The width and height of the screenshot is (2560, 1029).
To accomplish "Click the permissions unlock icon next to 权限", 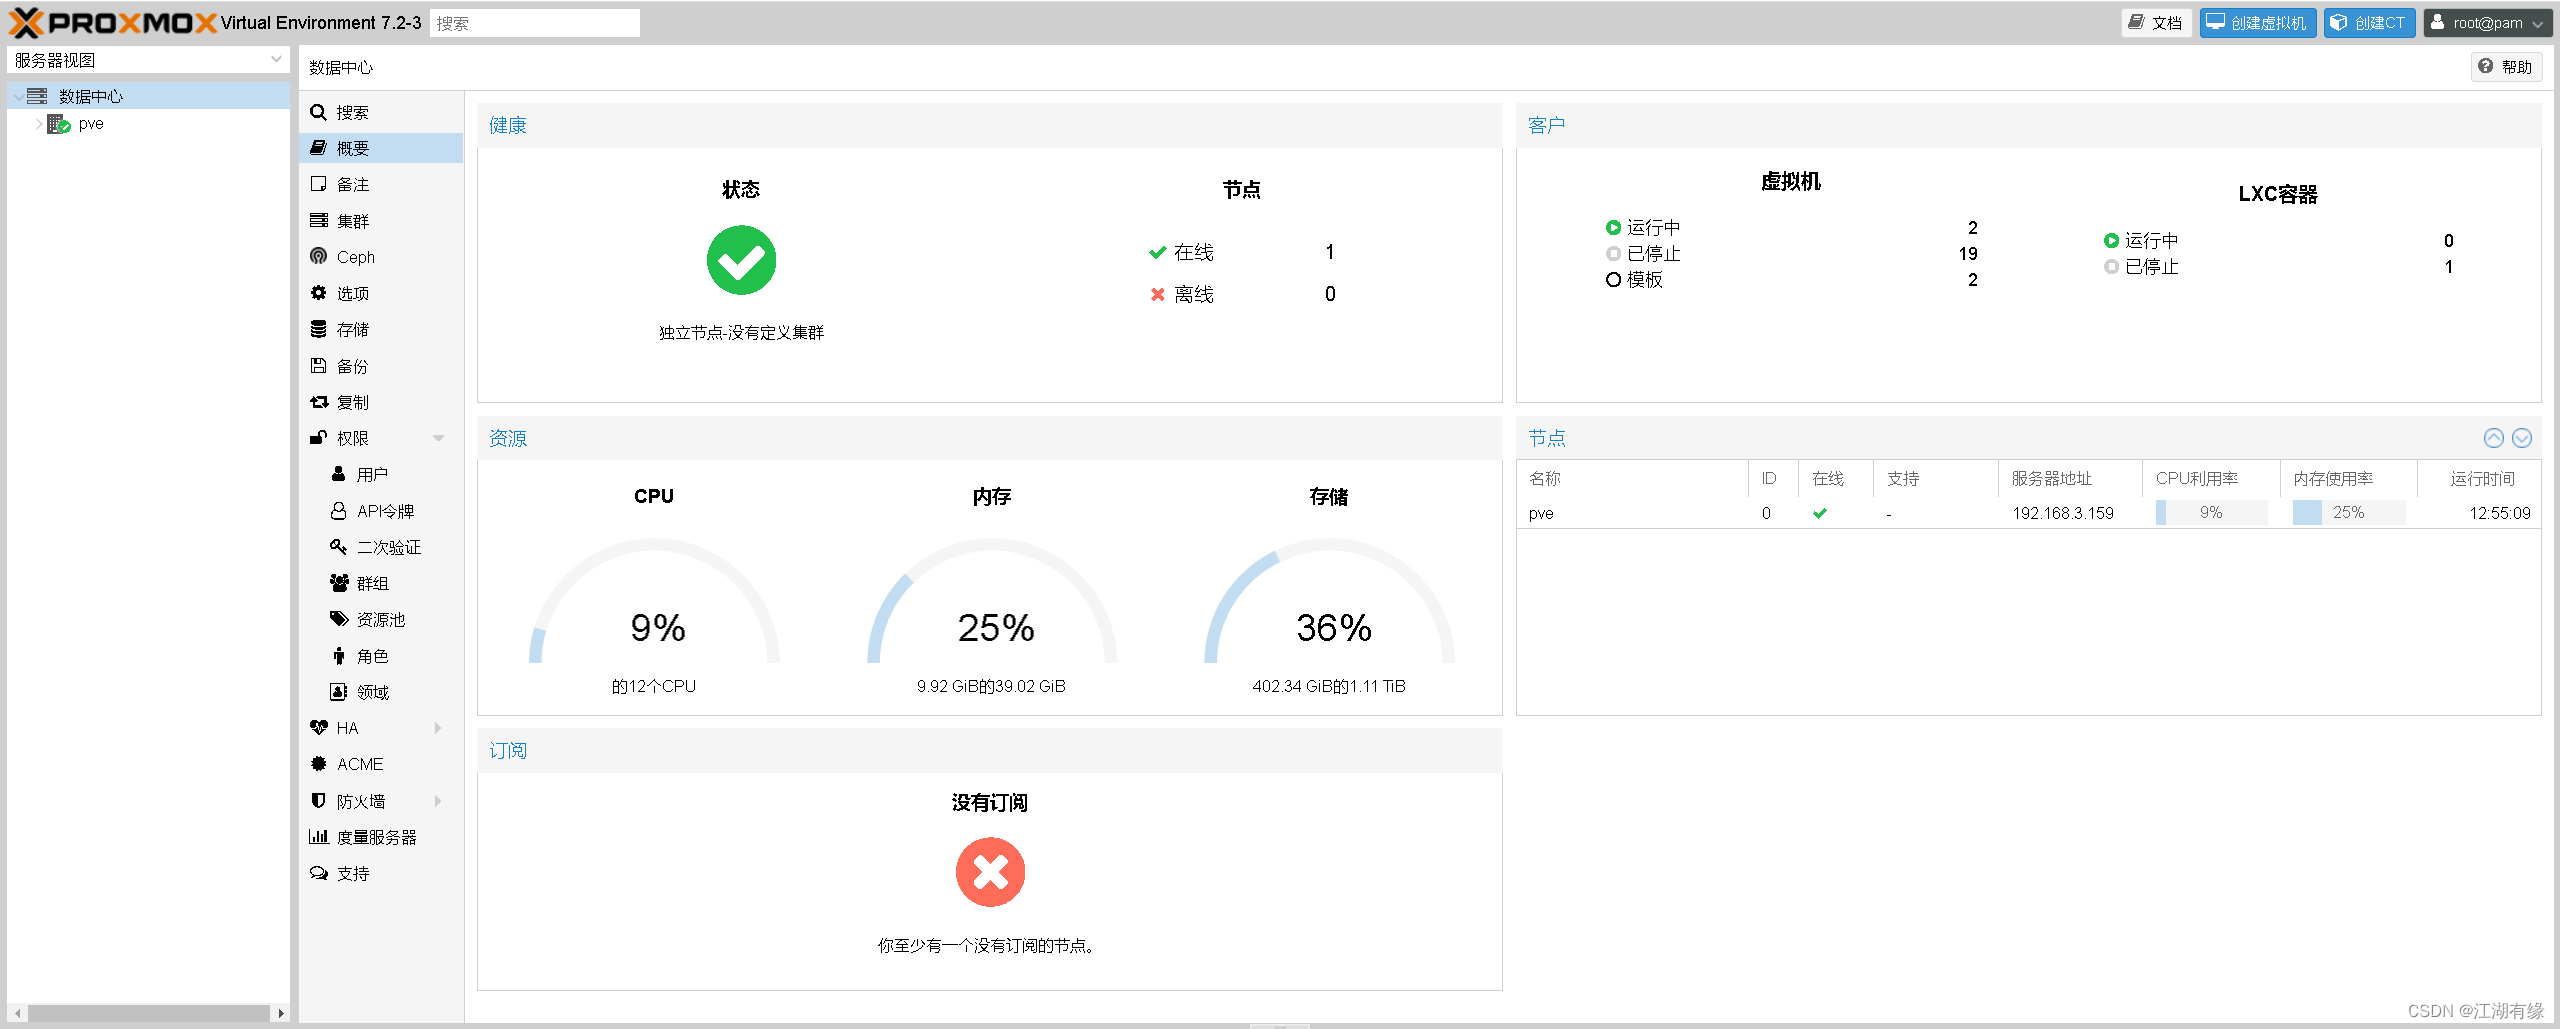I will click(x=318, y=438).
